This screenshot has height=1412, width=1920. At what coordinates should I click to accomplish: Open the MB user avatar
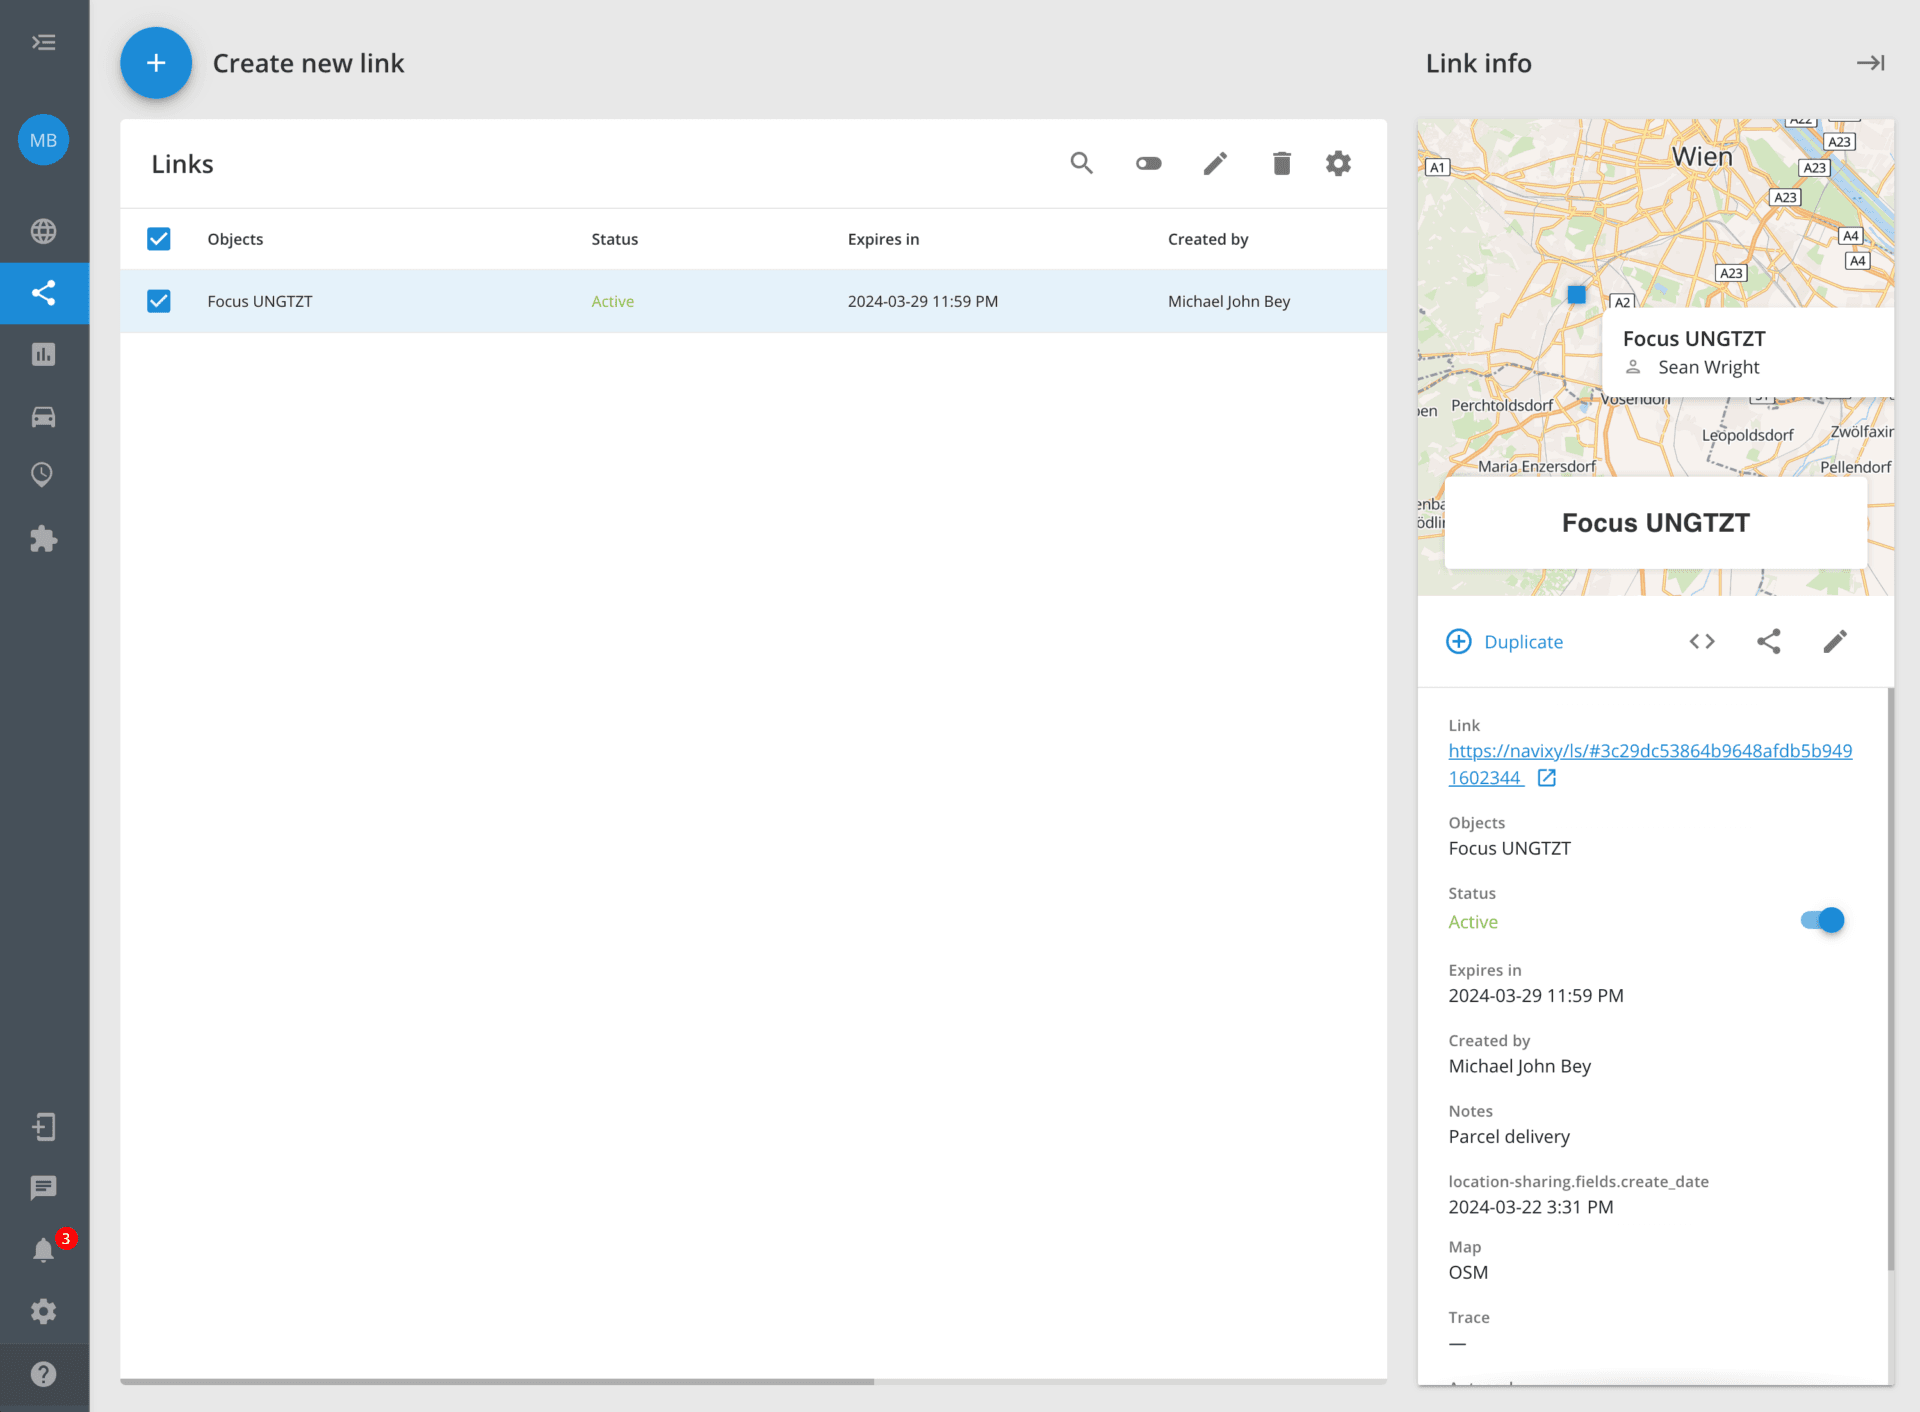pyautogui.click(x=43, y=140)
